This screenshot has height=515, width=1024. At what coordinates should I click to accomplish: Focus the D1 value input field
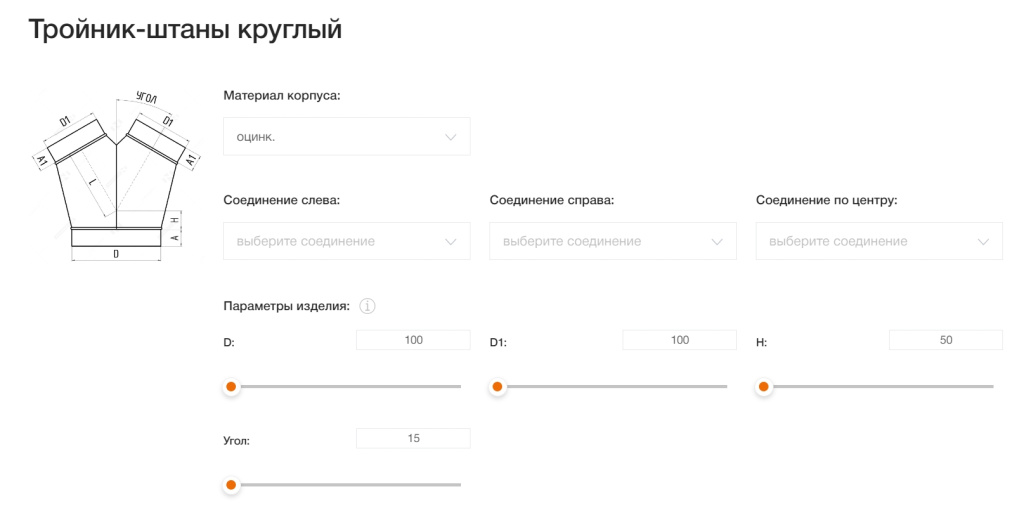point(679,340)
